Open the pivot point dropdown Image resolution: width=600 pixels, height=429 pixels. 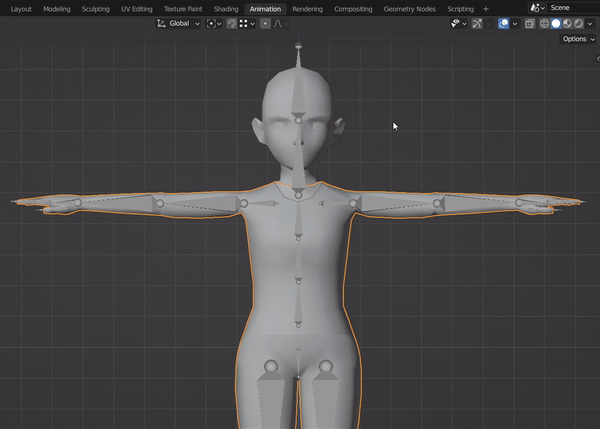214,23
